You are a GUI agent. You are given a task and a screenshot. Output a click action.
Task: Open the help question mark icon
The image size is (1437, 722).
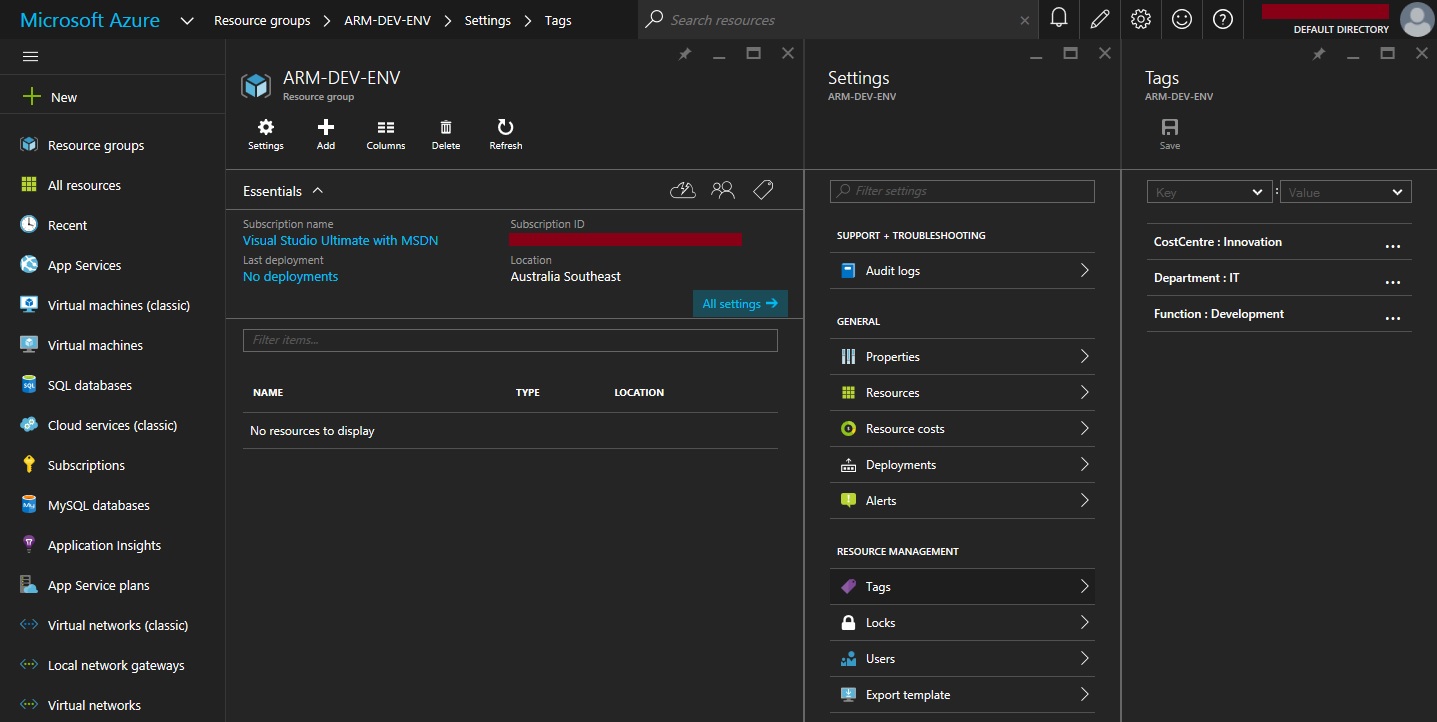[1222, 19]
